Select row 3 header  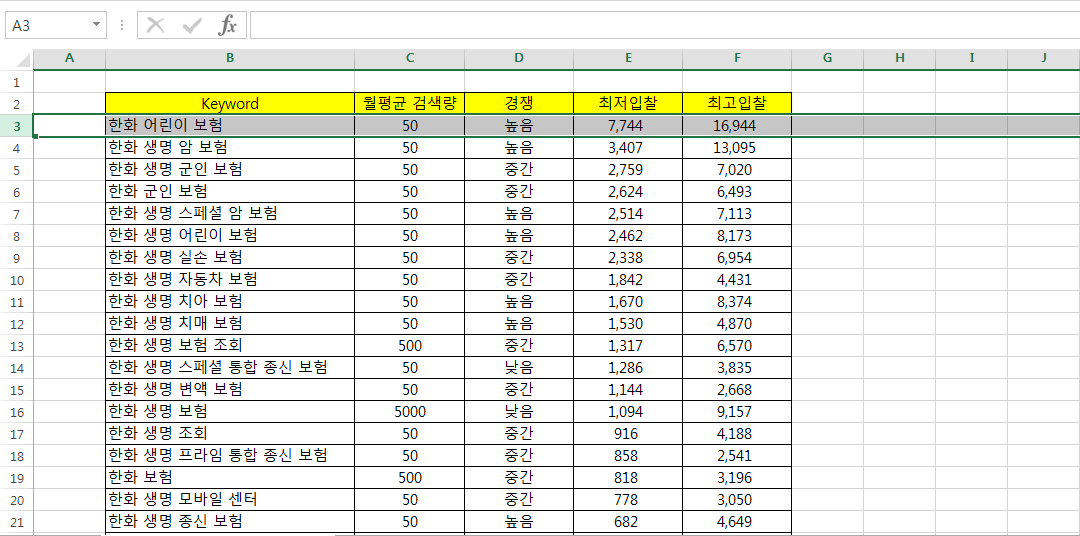[17, 126]
